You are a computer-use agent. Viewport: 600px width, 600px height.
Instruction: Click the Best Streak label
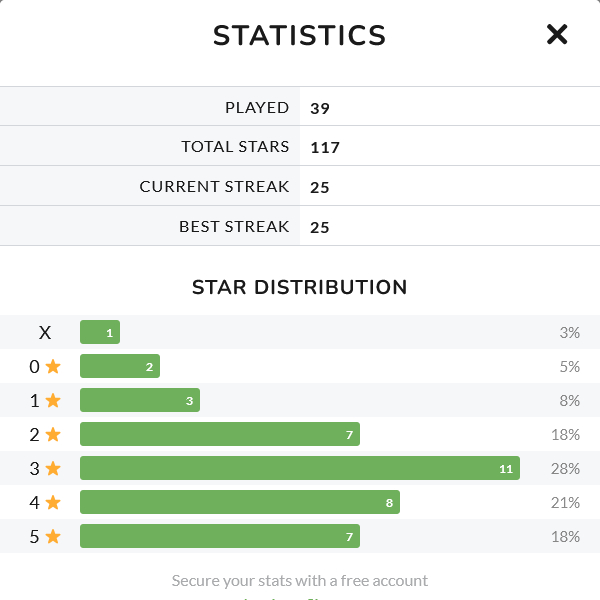[234, 227]
